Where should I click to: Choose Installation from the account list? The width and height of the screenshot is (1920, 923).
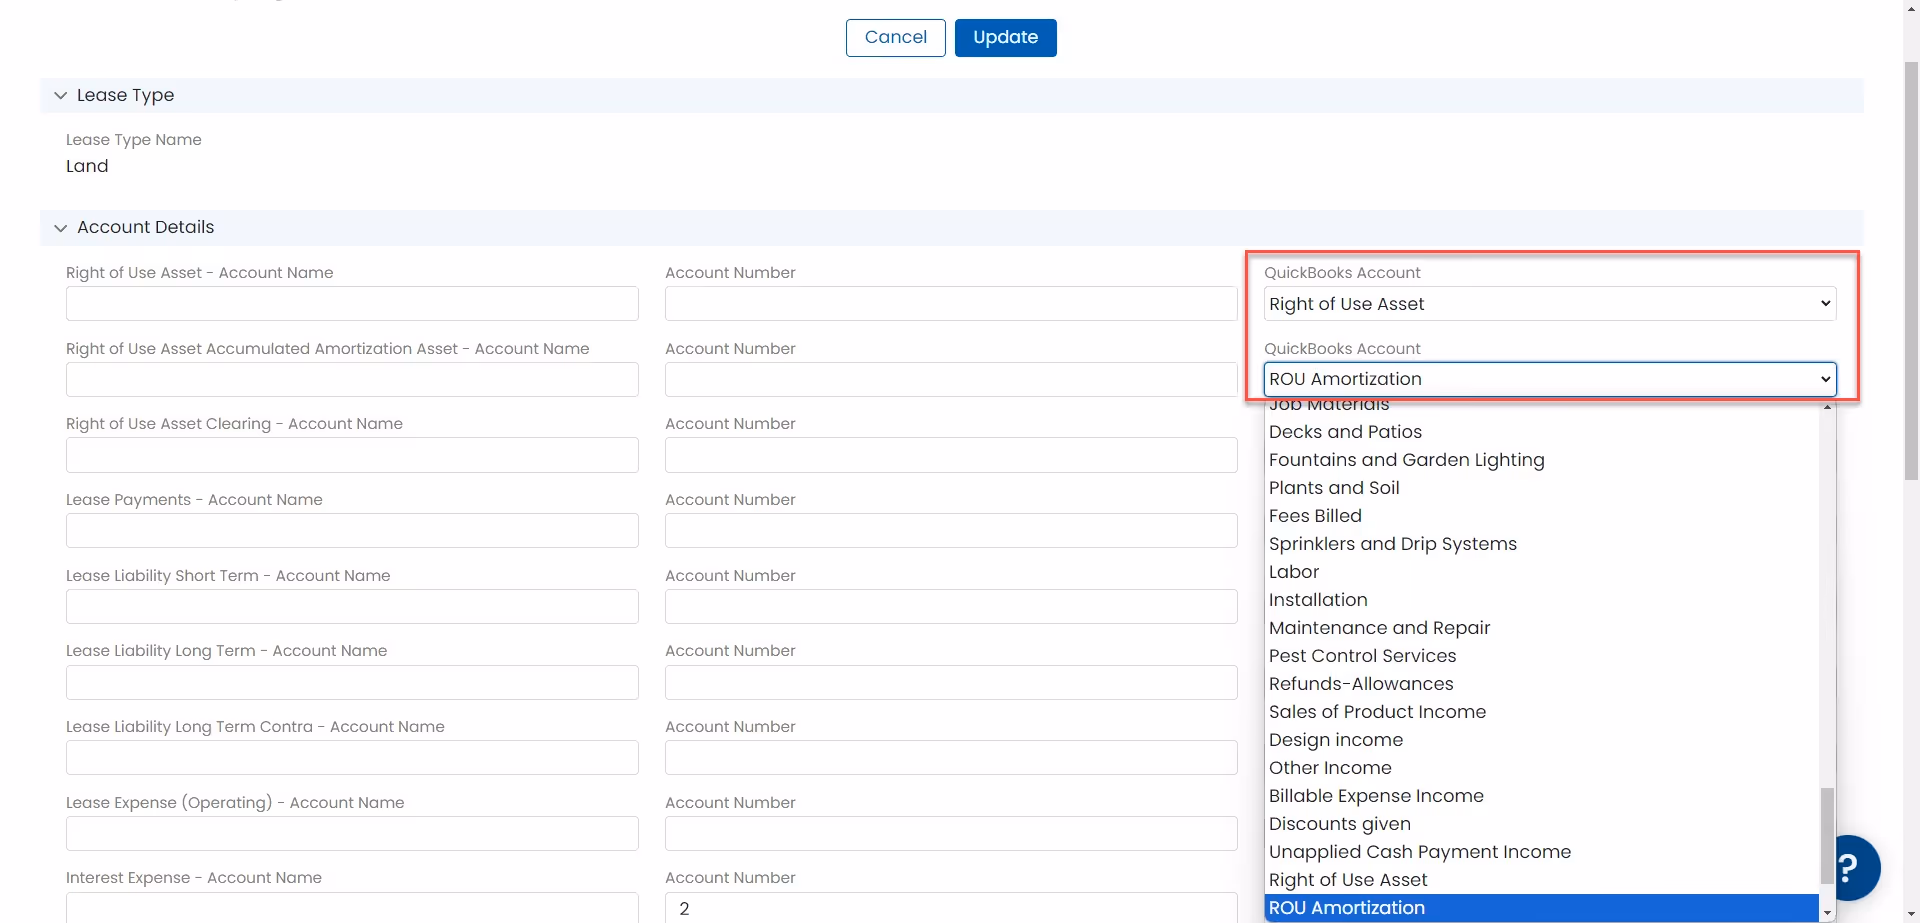(1541, 600)
